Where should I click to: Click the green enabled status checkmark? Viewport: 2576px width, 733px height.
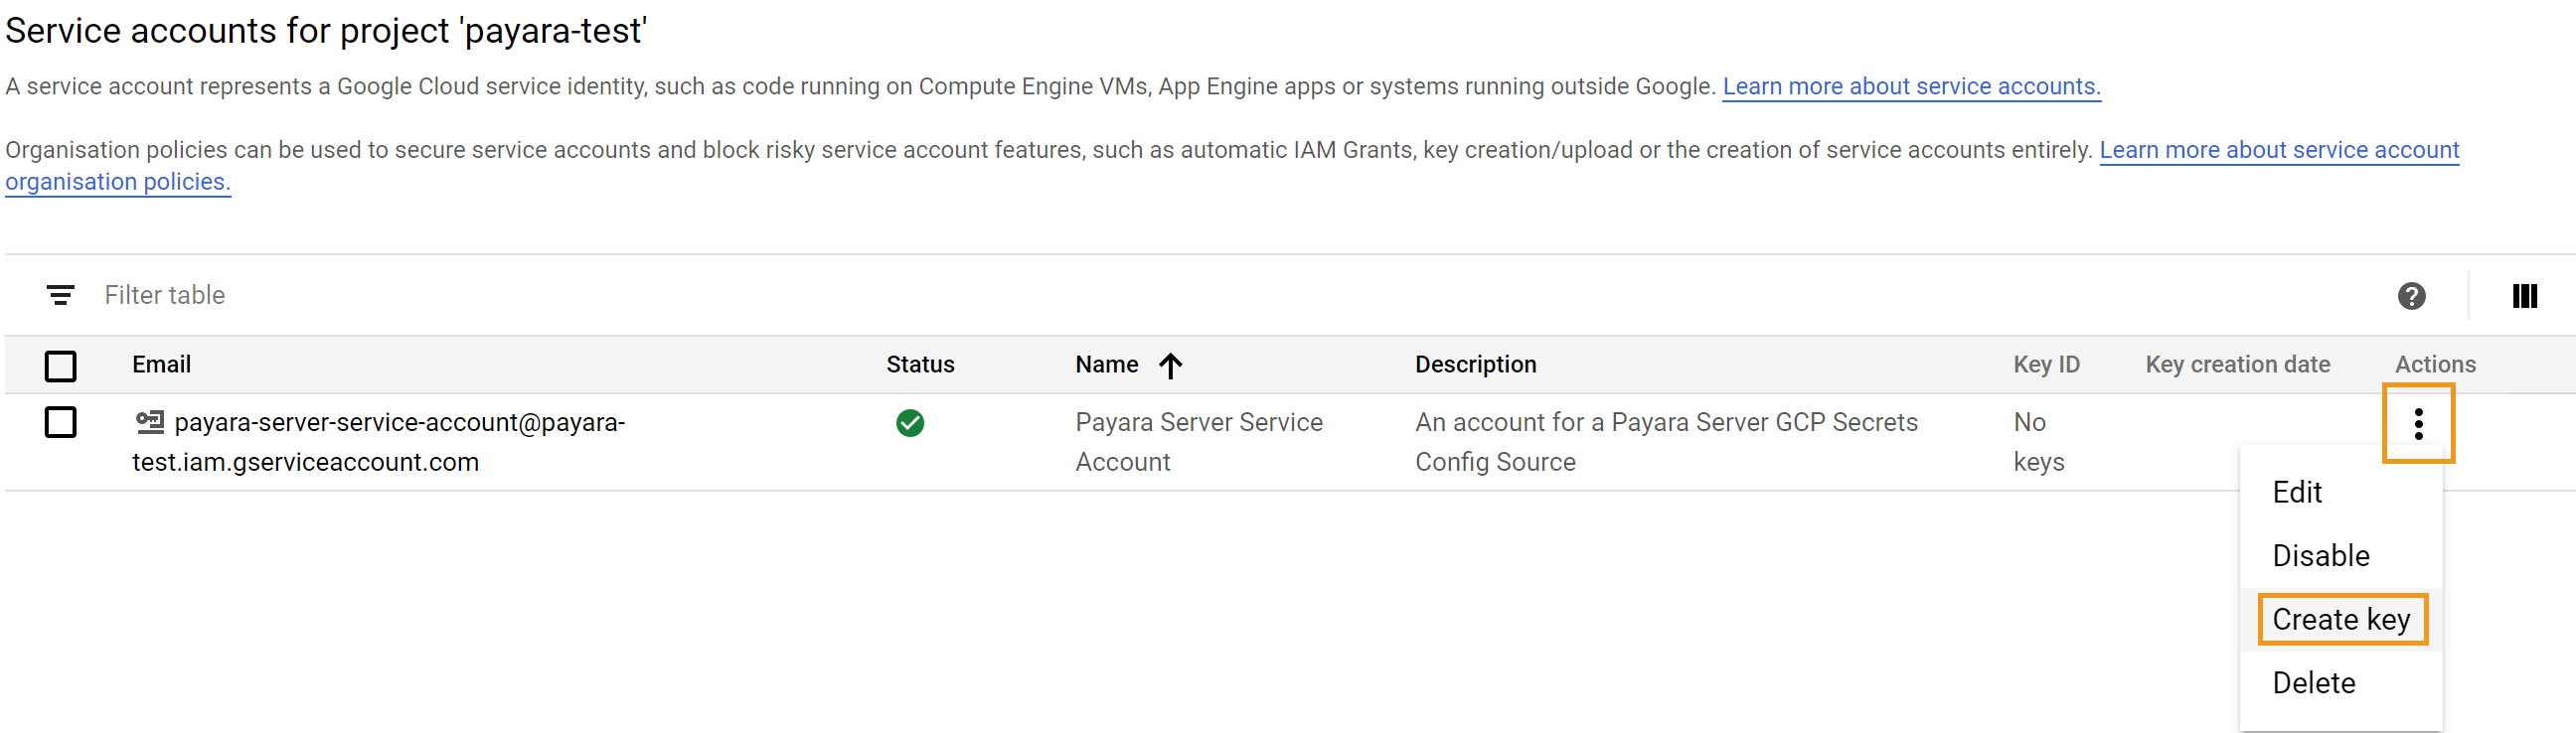[910, 423]
